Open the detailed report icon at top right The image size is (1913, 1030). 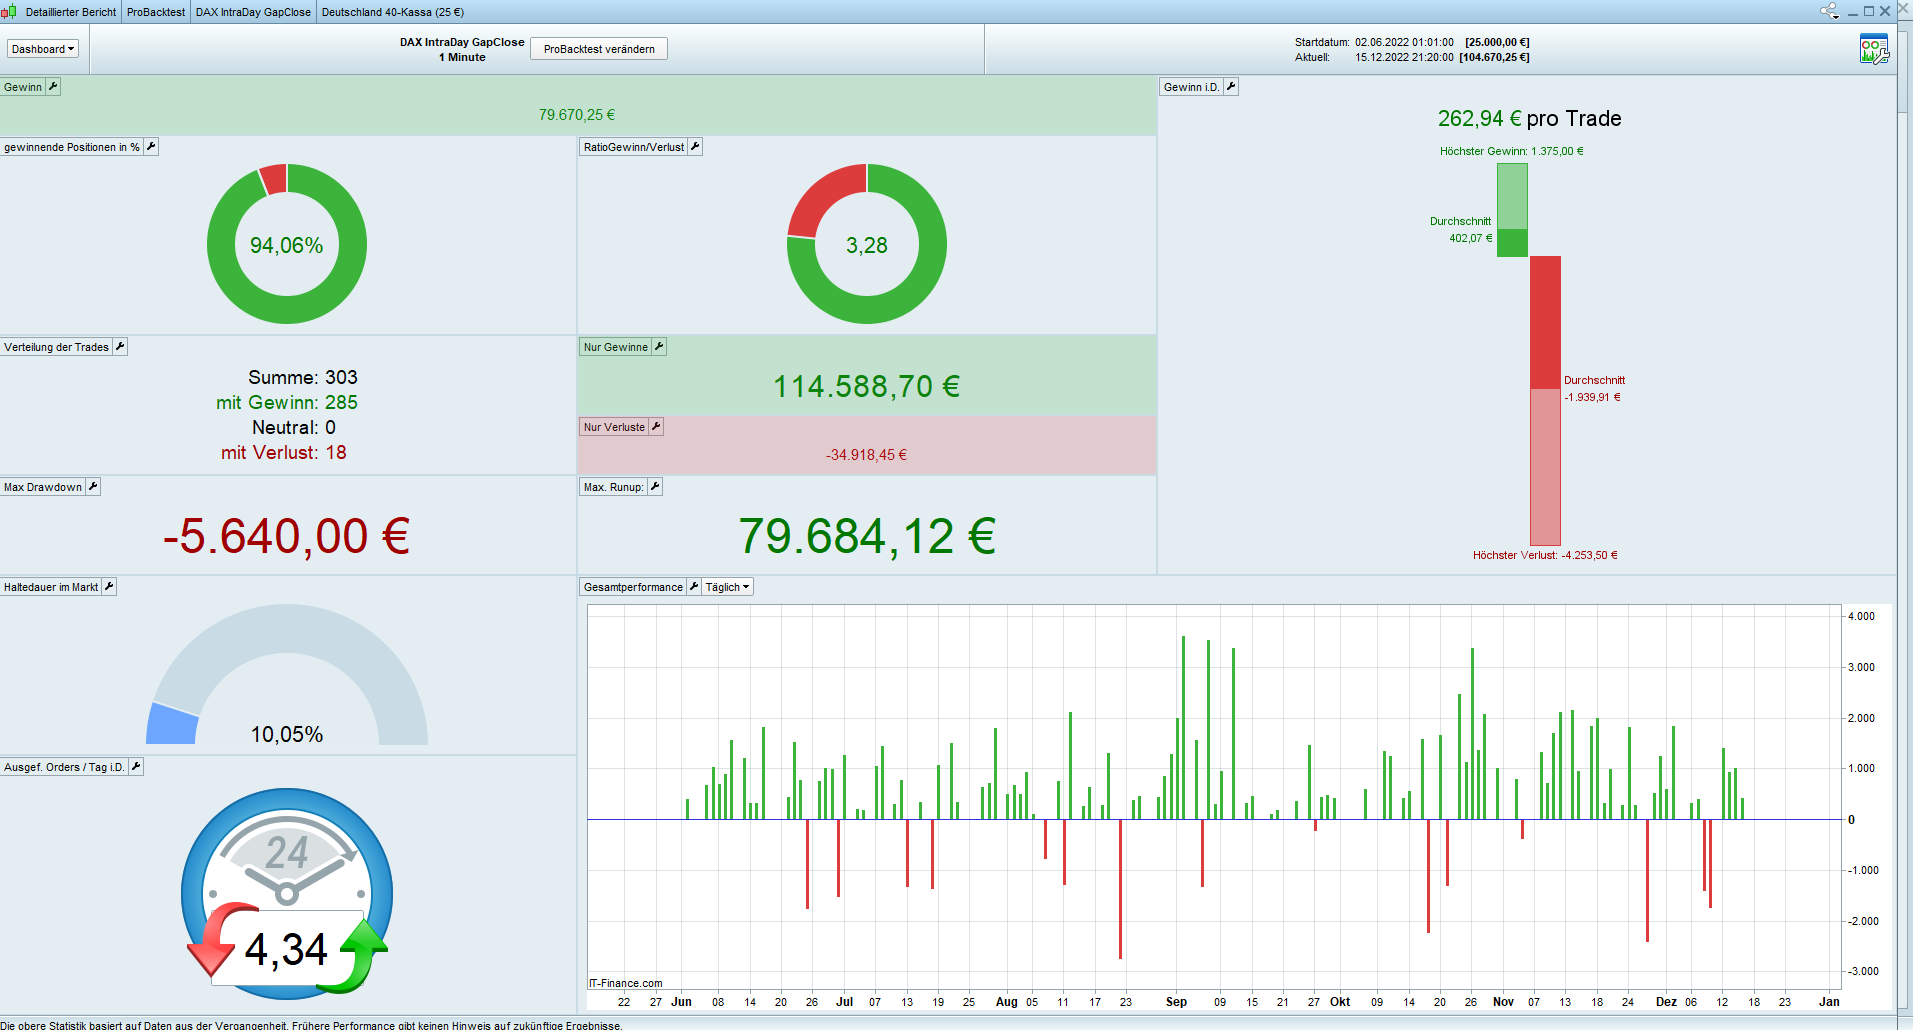[x=1873, y=49]
